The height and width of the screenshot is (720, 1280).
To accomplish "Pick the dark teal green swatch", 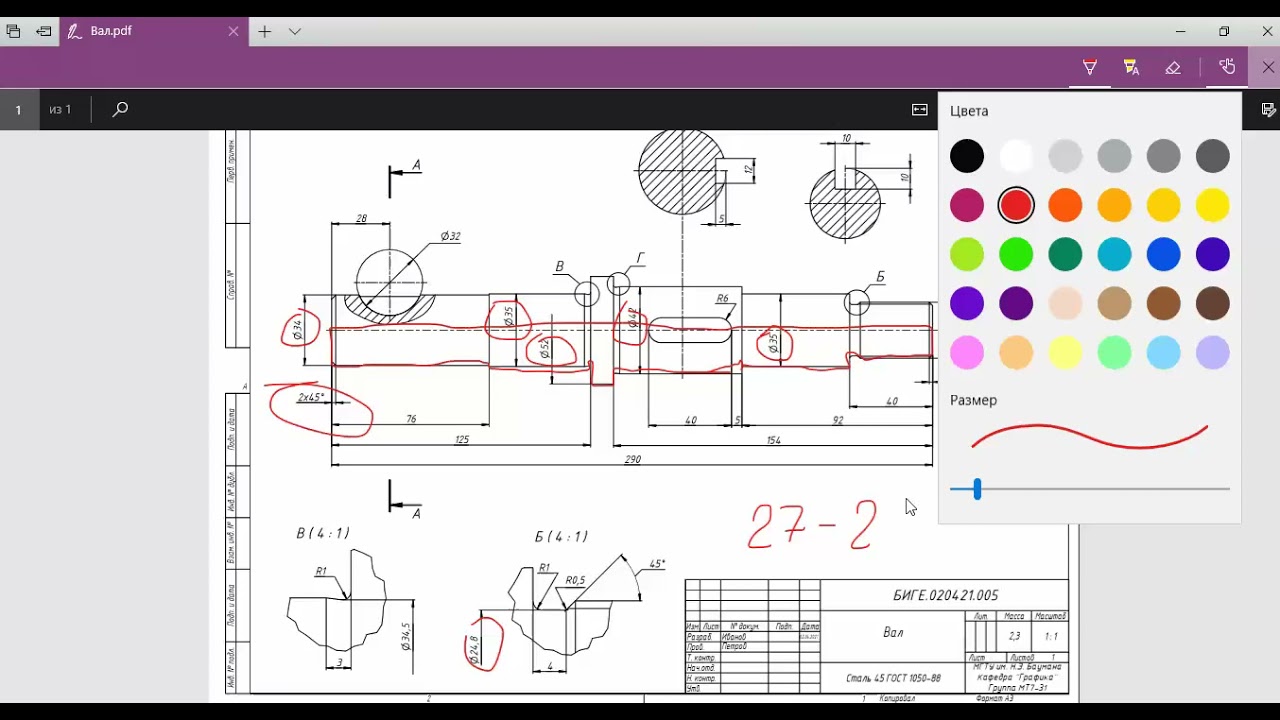I will pyautogui.click(x=1065, y=254).
